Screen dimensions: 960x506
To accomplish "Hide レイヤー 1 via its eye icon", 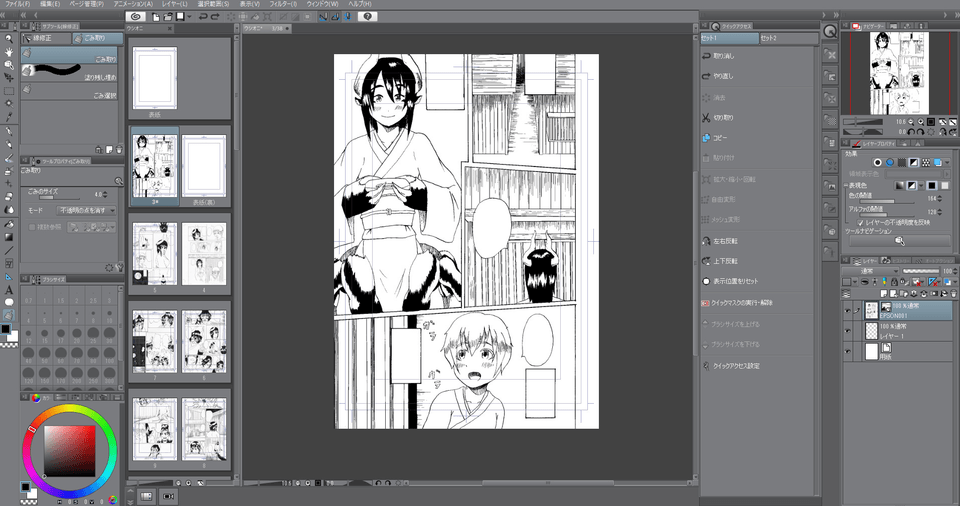I will 847,331.
